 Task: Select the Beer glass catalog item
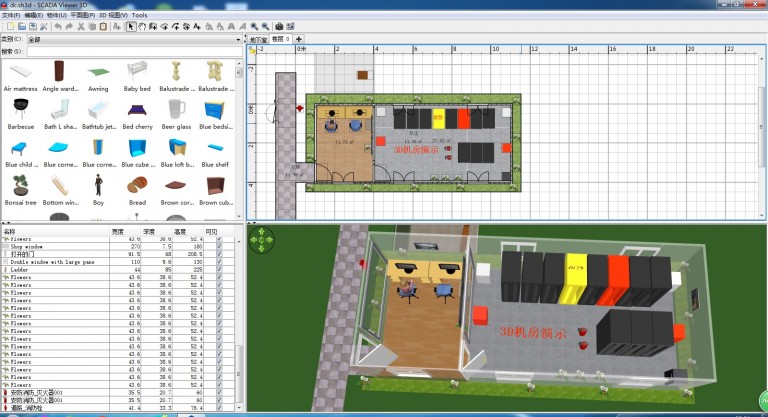(x=176, y=115)
